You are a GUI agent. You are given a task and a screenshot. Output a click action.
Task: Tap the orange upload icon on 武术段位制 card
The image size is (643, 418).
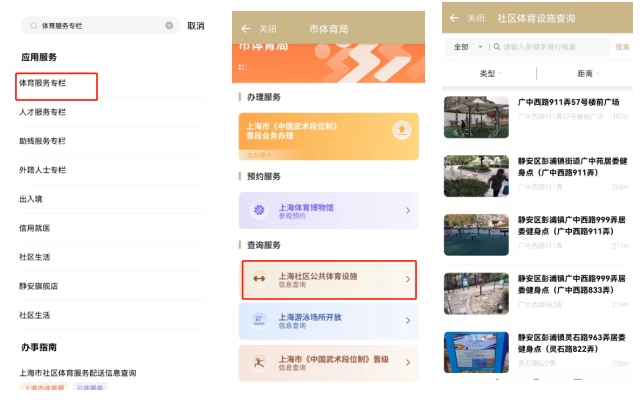401,130
